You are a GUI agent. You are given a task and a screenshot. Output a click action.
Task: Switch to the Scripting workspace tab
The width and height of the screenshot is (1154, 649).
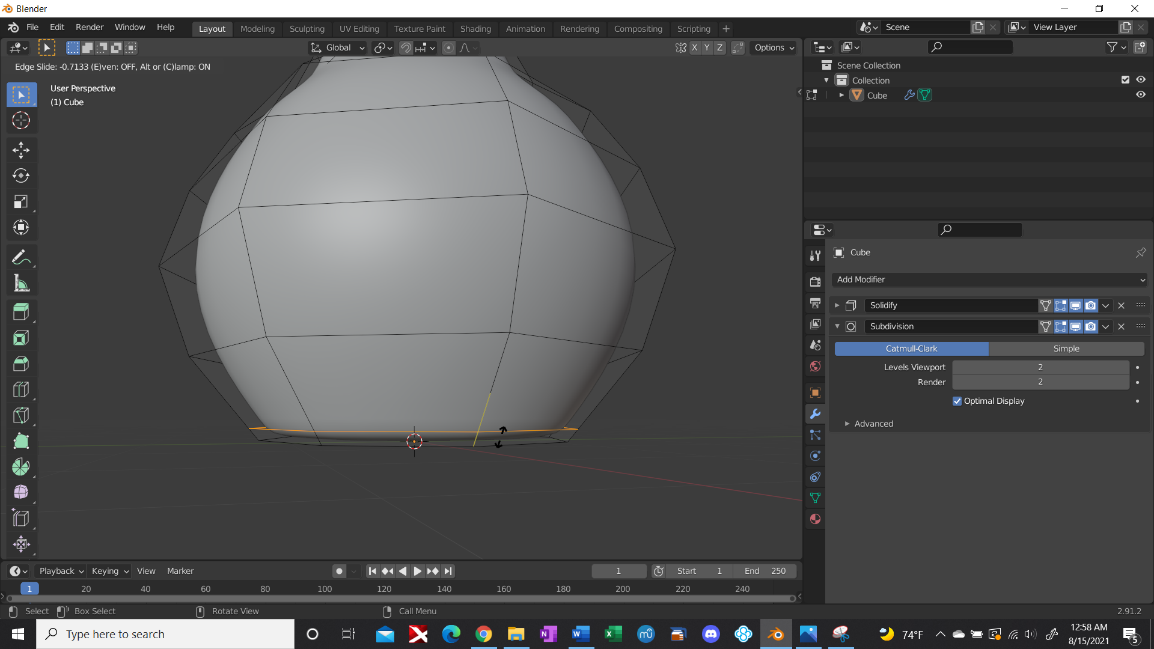click(x=693, y=29)
